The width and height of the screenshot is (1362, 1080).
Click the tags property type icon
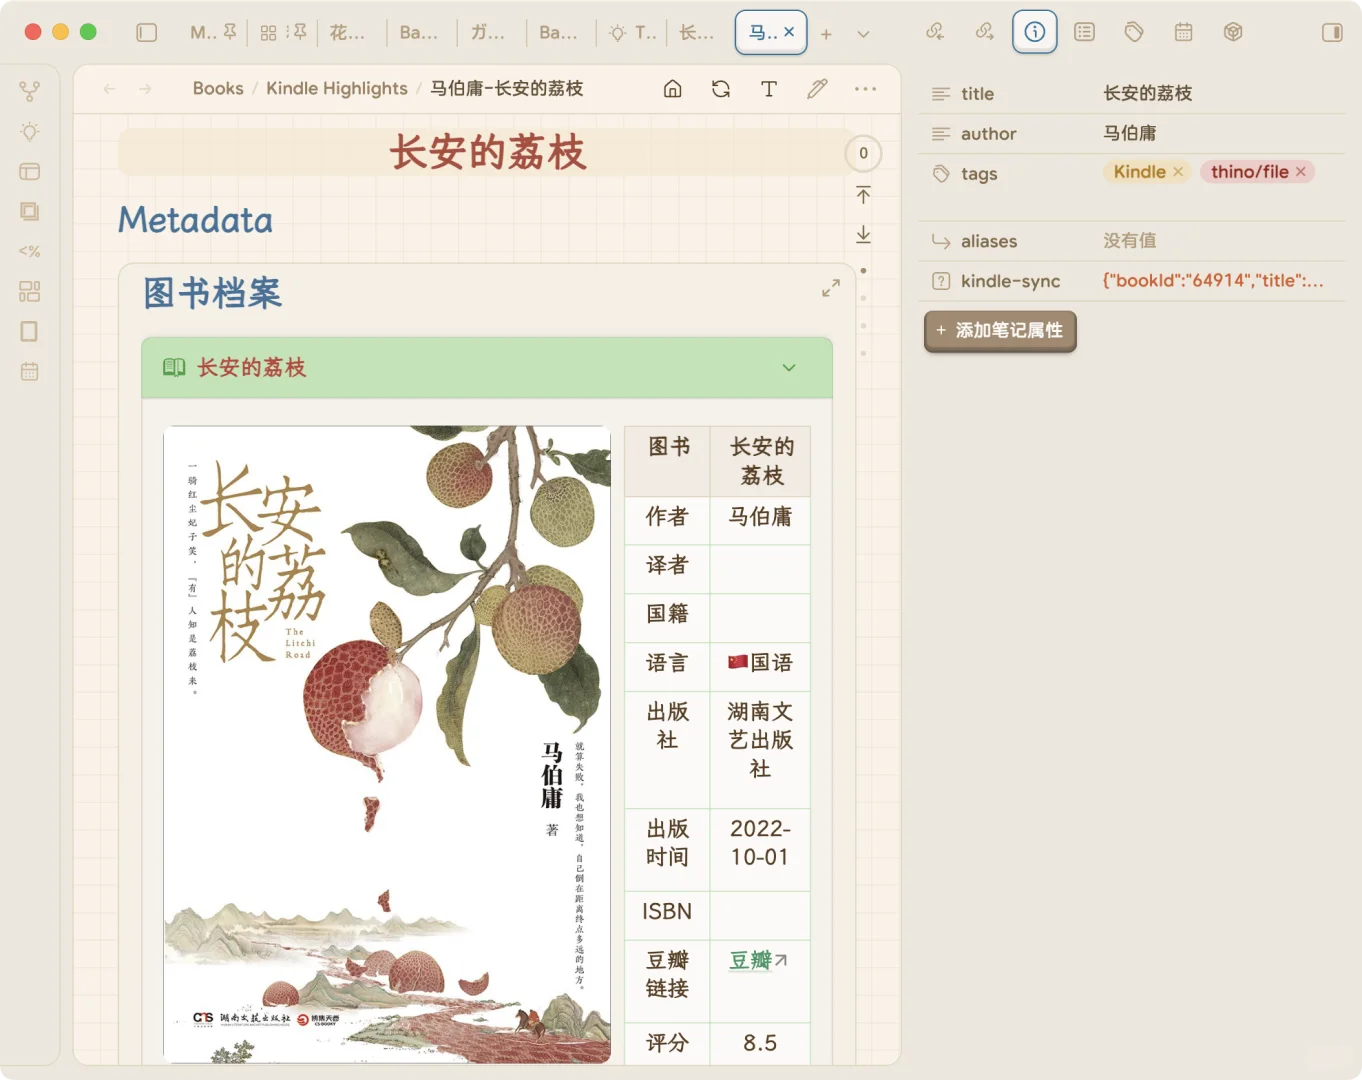(x=941, y=174)
